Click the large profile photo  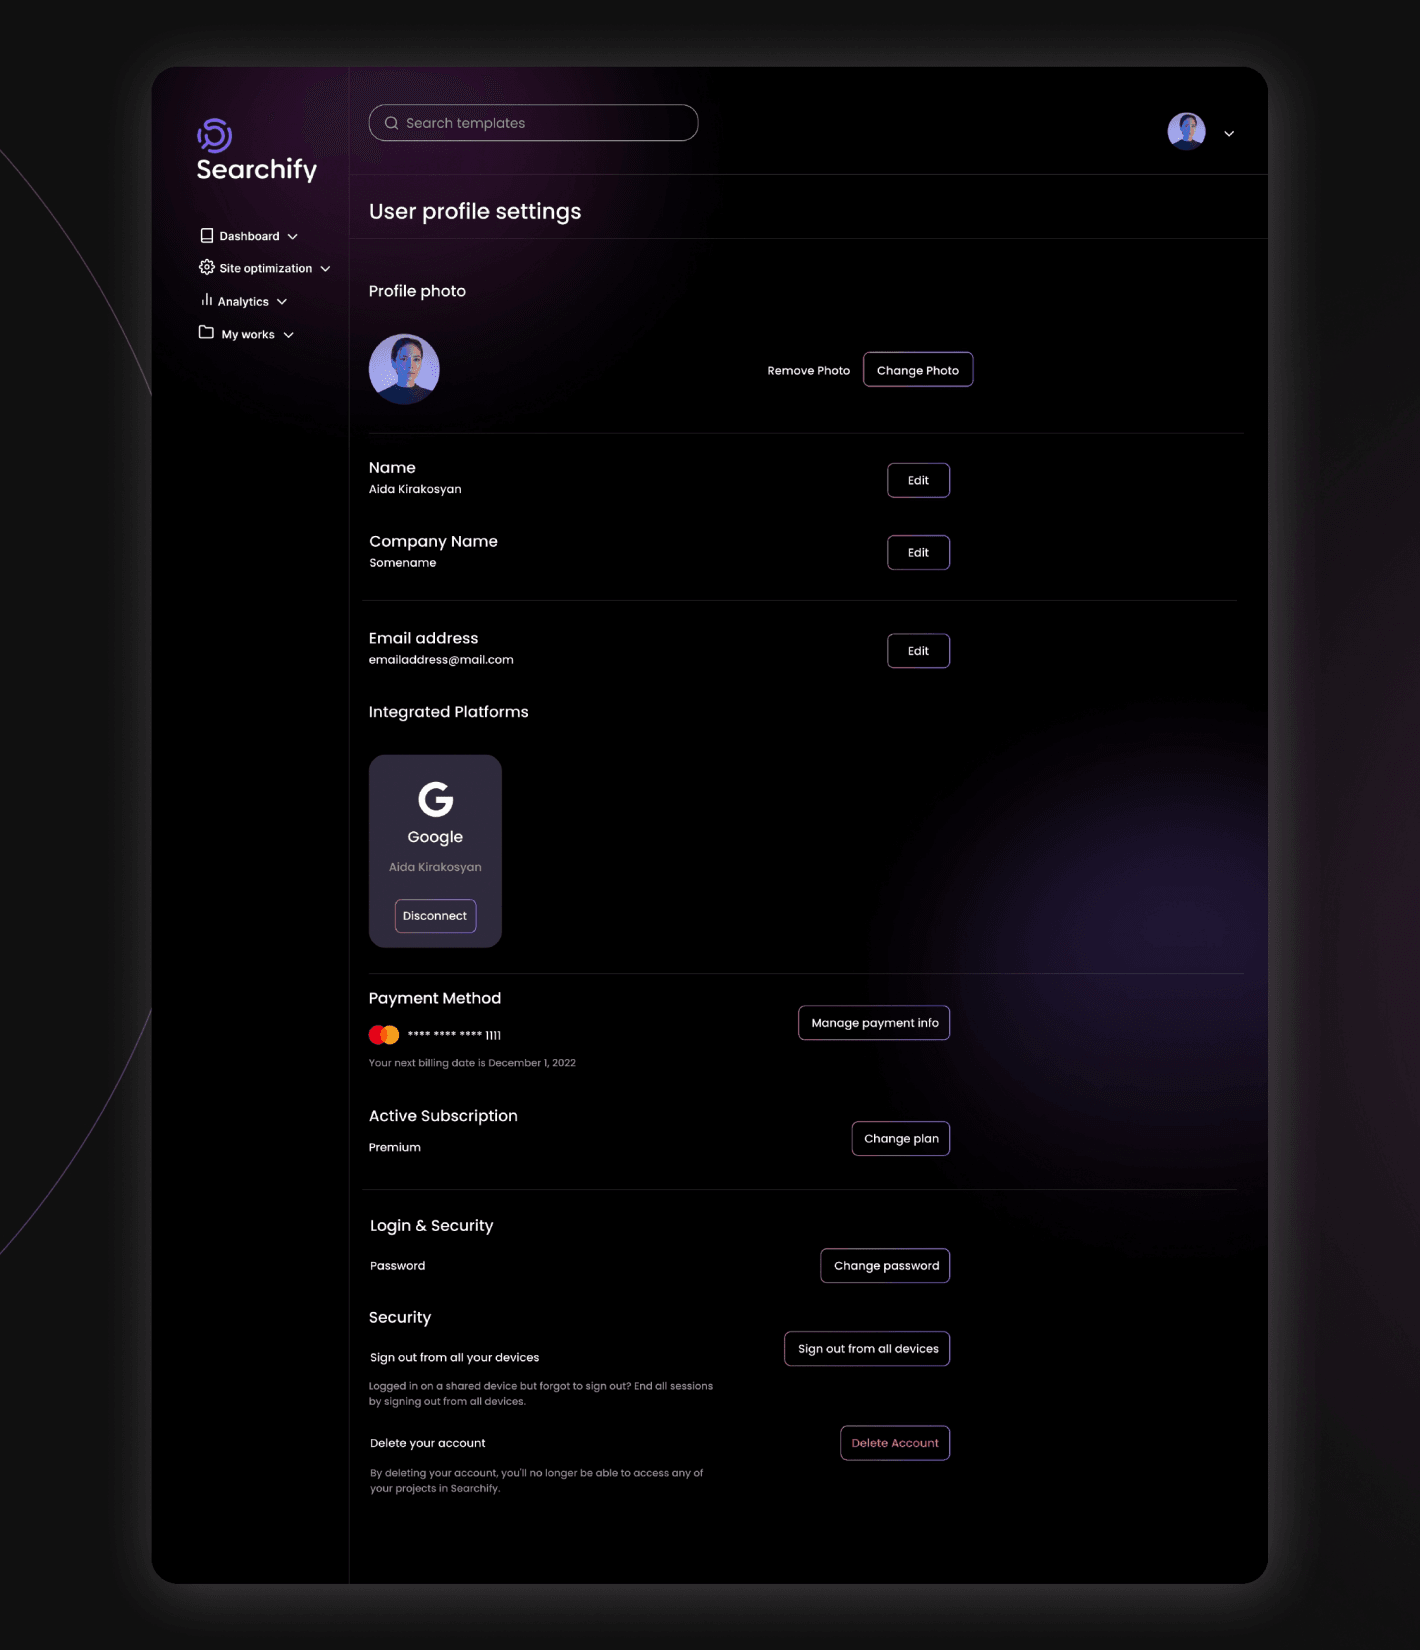point(404,369)
